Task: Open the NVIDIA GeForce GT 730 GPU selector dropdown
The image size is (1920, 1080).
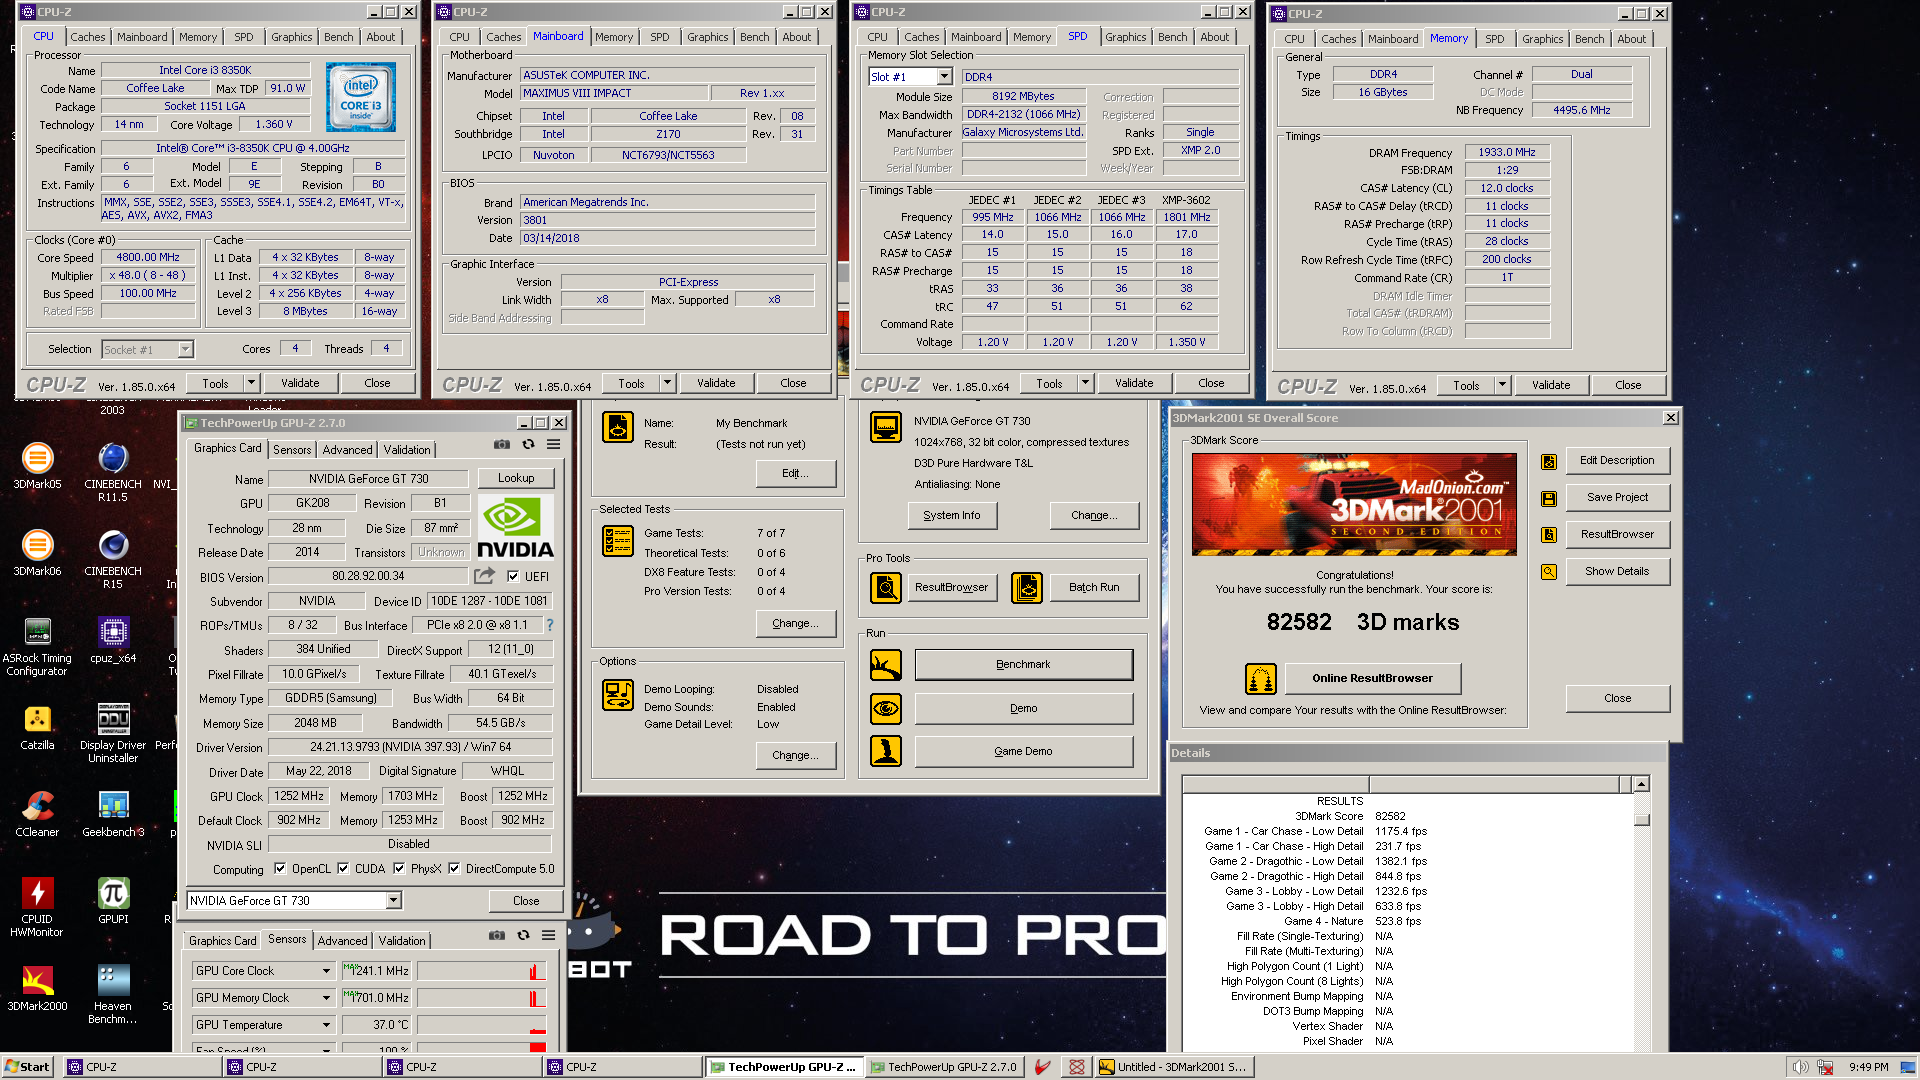Action: coord(394,901)
